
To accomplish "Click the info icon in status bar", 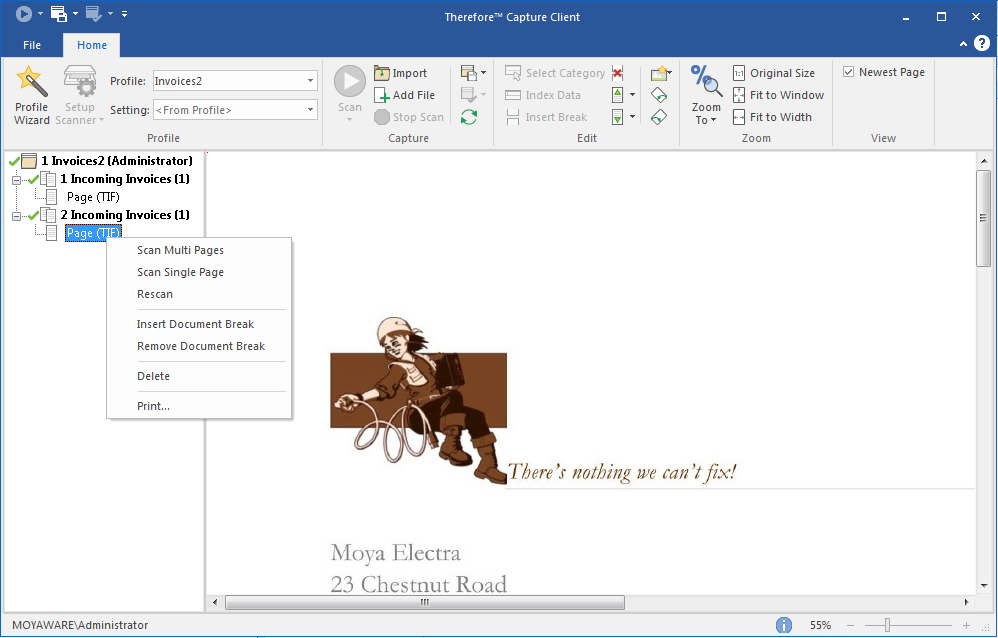I will (x=784, y=625).
